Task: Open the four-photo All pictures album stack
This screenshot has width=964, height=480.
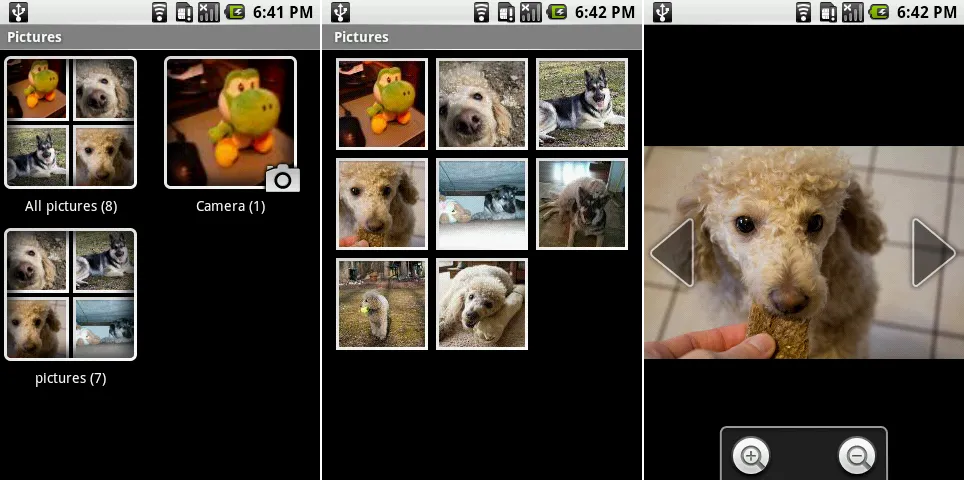Action: pos(70,122)
